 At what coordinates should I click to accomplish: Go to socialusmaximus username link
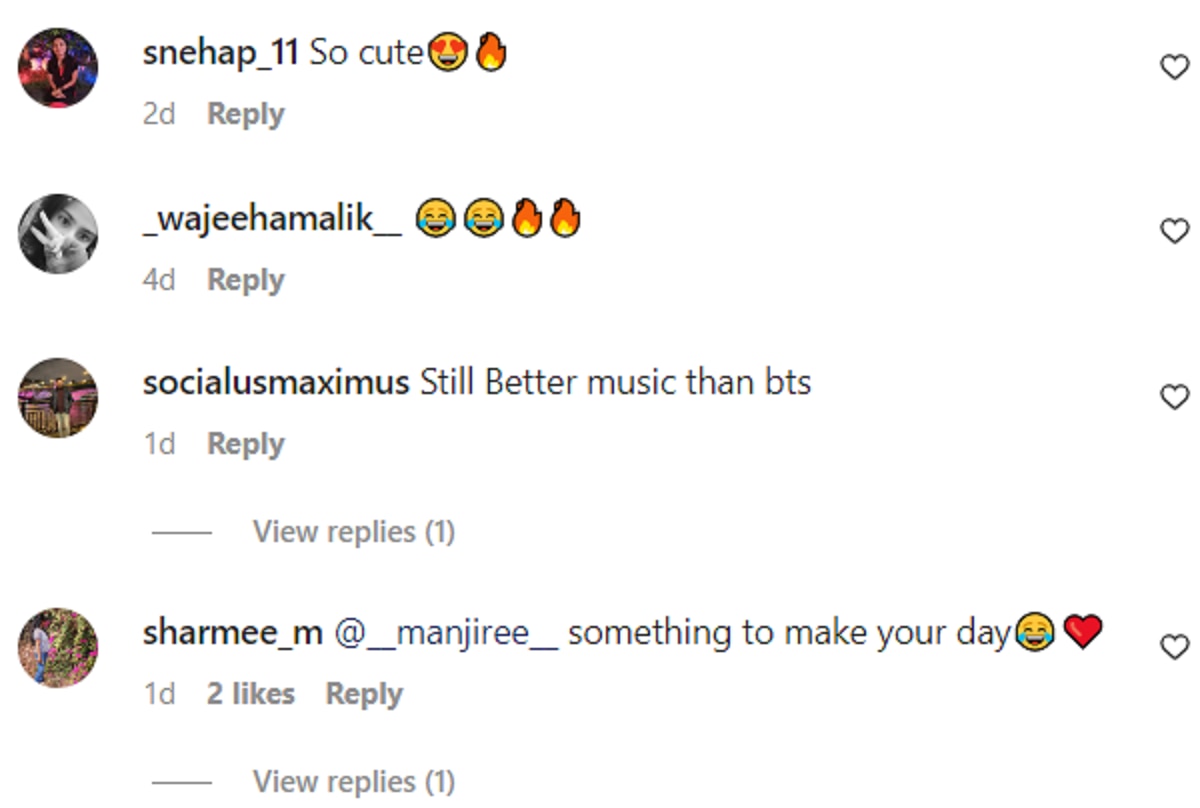276,383
